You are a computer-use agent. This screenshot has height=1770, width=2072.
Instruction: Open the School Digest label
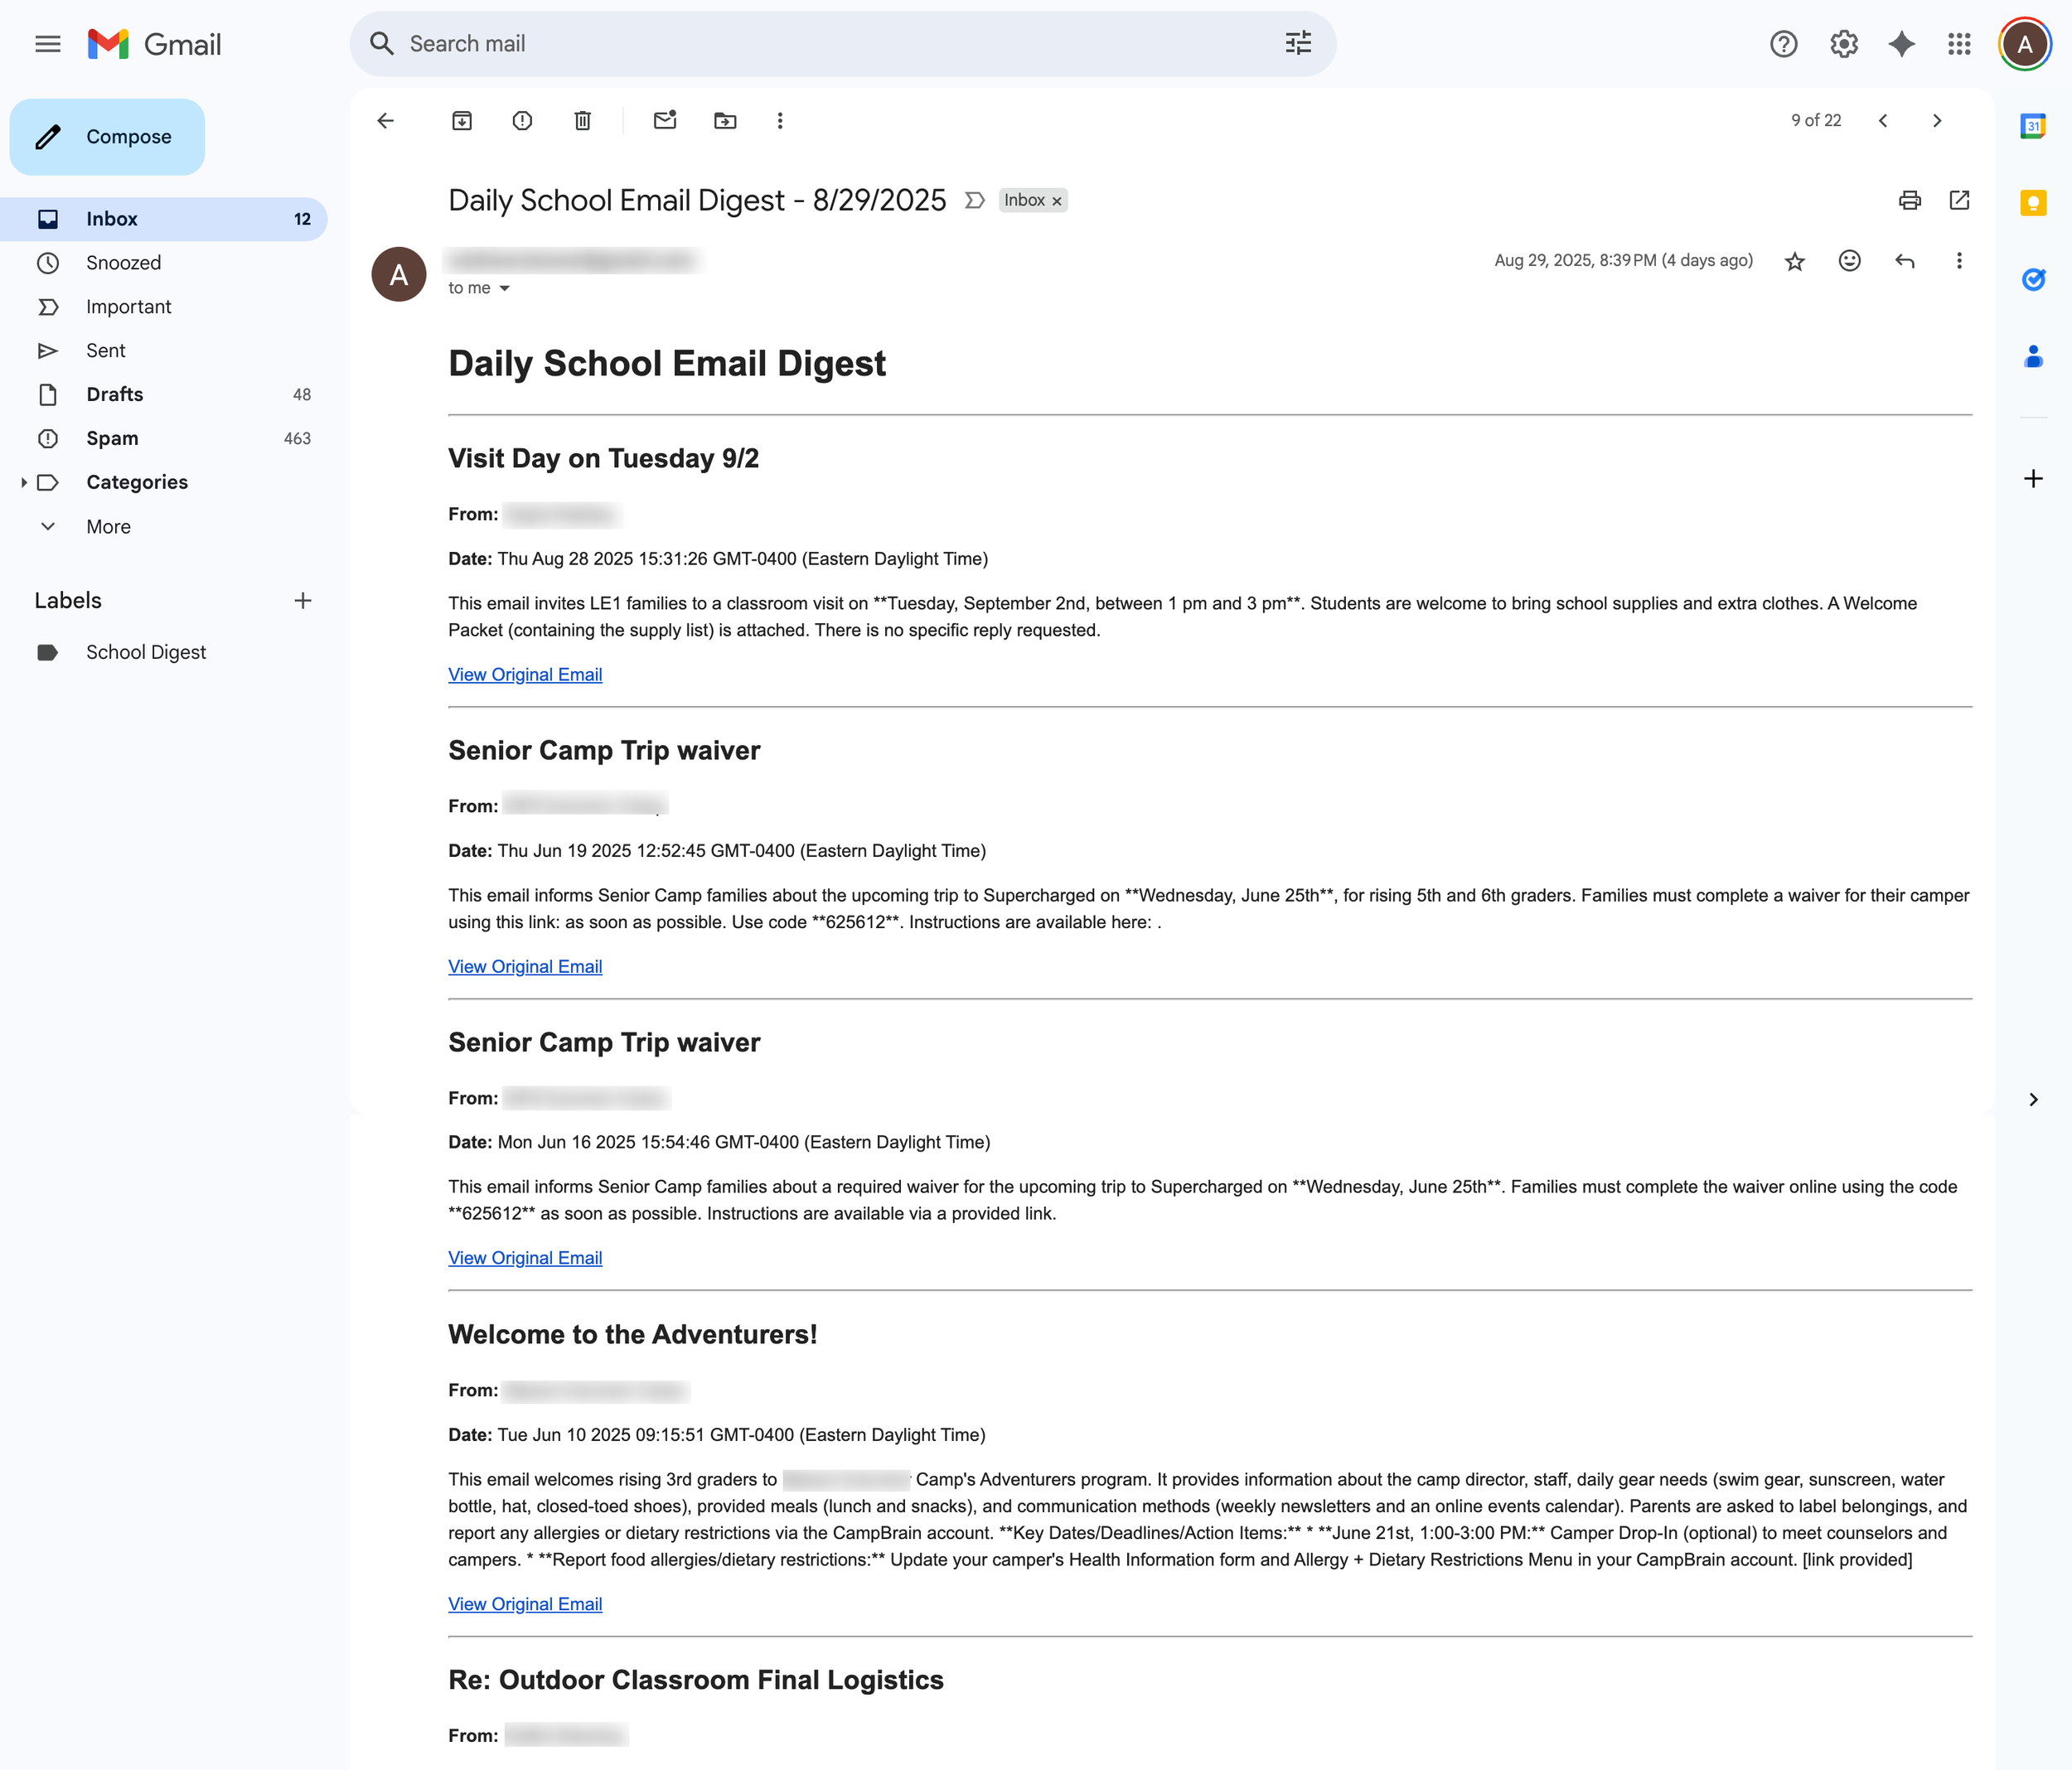pos(146,652)
